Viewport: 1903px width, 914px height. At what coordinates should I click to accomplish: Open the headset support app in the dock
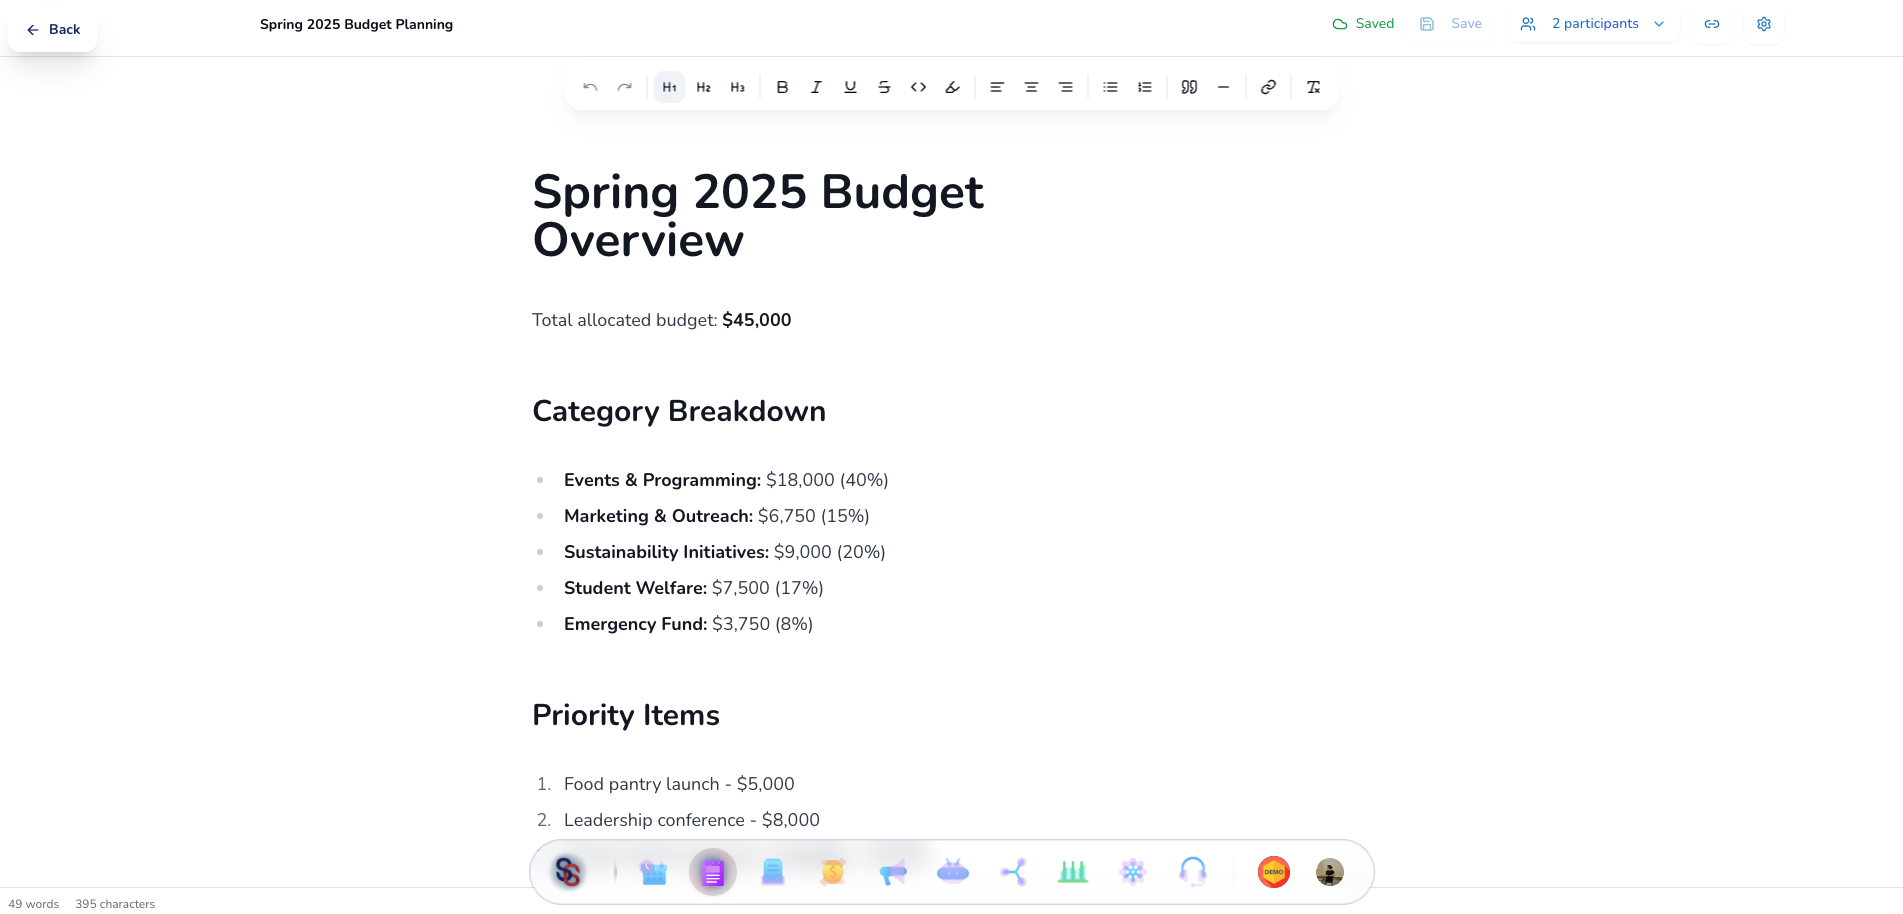[1193, 872]
